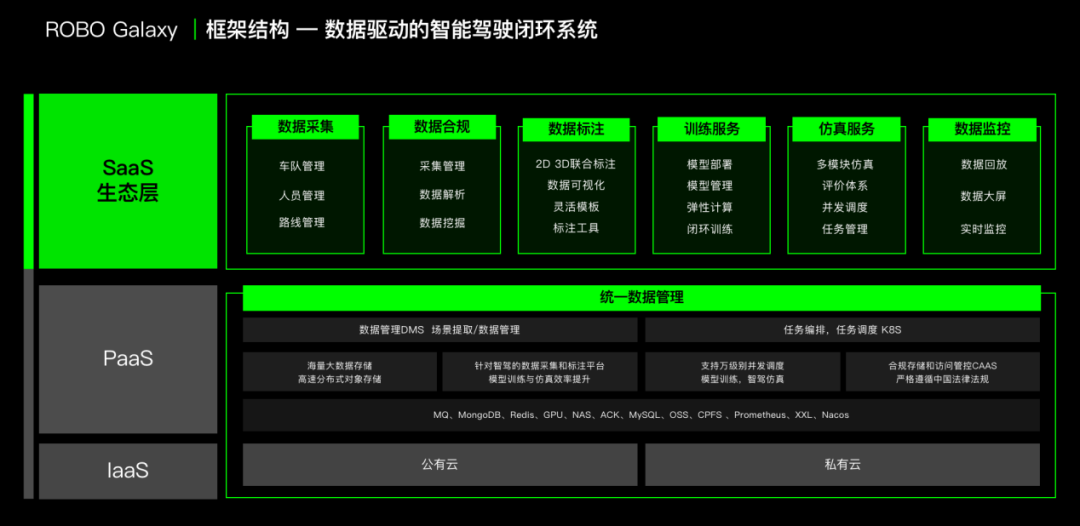Click 评价体系 item
The height and width of the screenshot is (526, 1080).
[845, 186]
